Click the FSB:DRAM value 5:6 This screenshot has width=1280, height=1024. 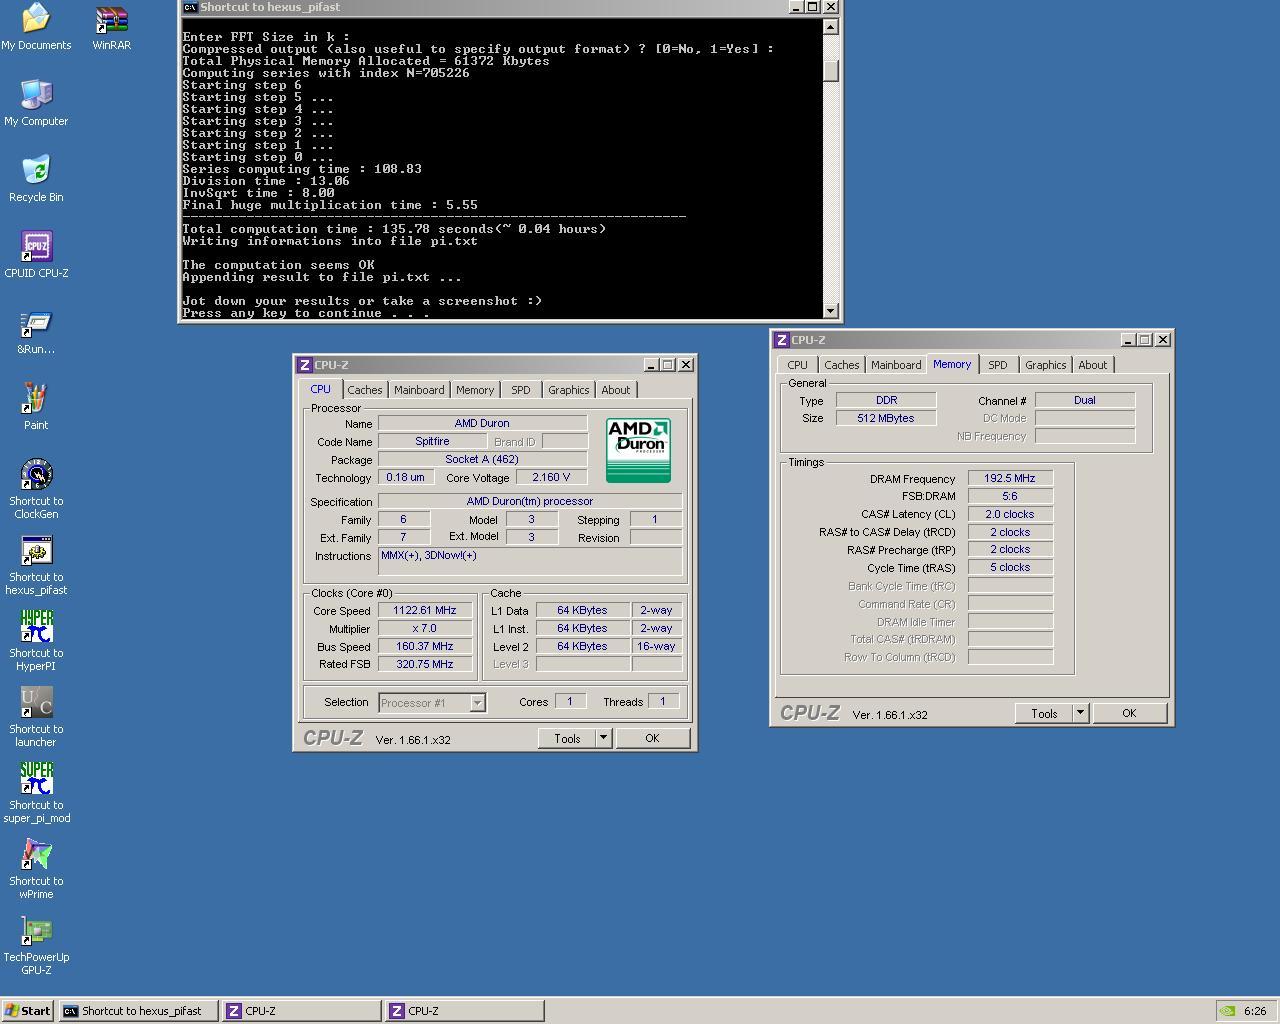(x=1010, y=496)
